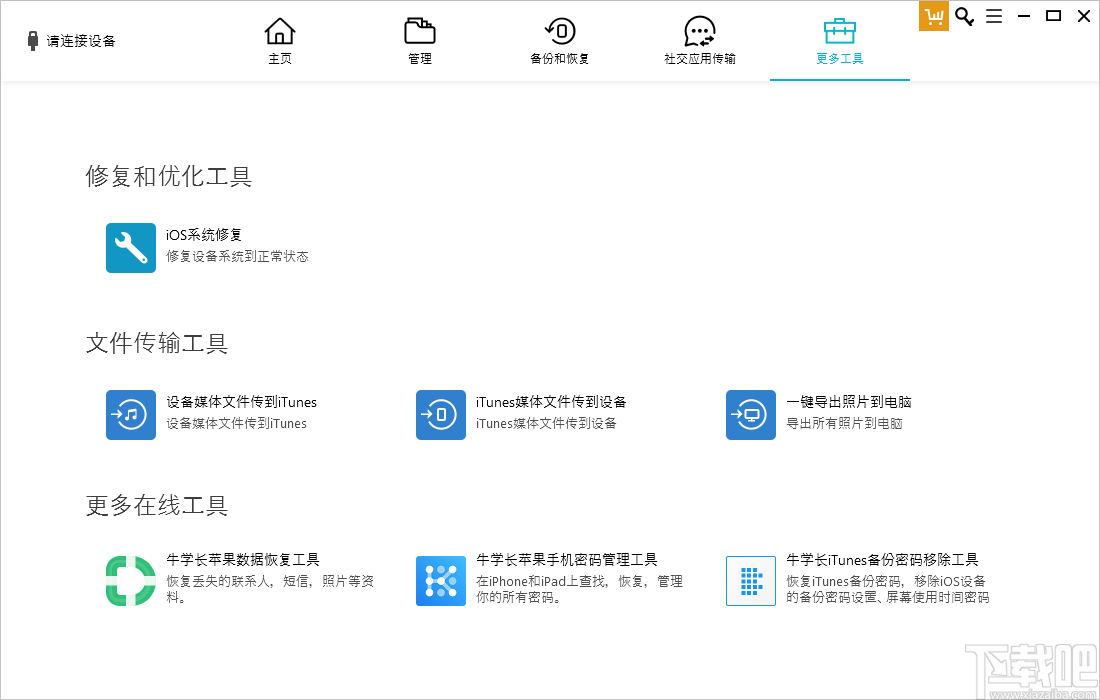Image resolution: width=1100 pixels, height=700 pixels.
Task: Click description 在iPhone和iPad上查找，恢复，管理
Action: point(579,581)
